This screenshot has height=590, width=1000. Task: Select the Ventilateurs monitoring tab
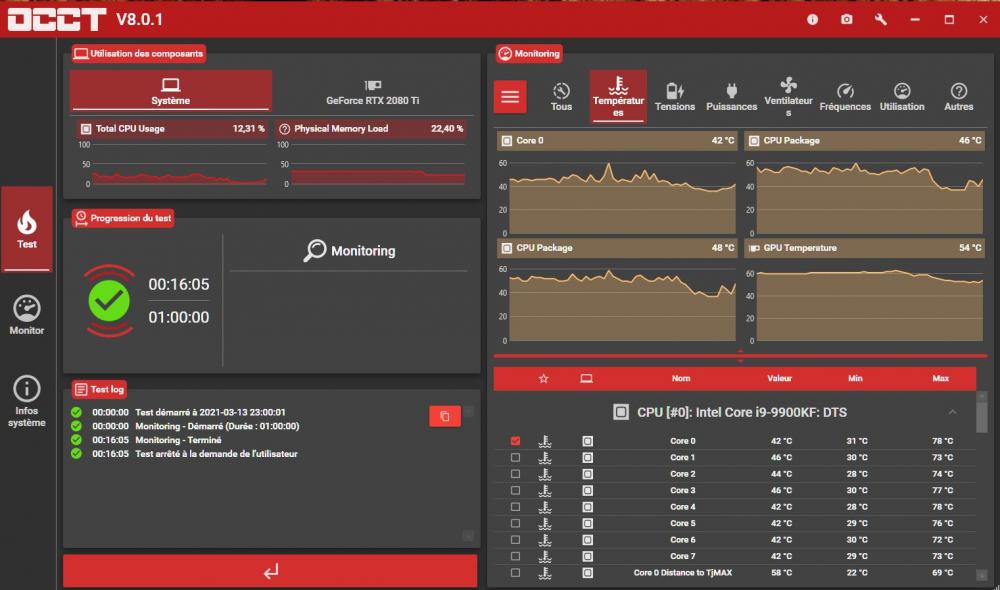(x=788, y=97)
